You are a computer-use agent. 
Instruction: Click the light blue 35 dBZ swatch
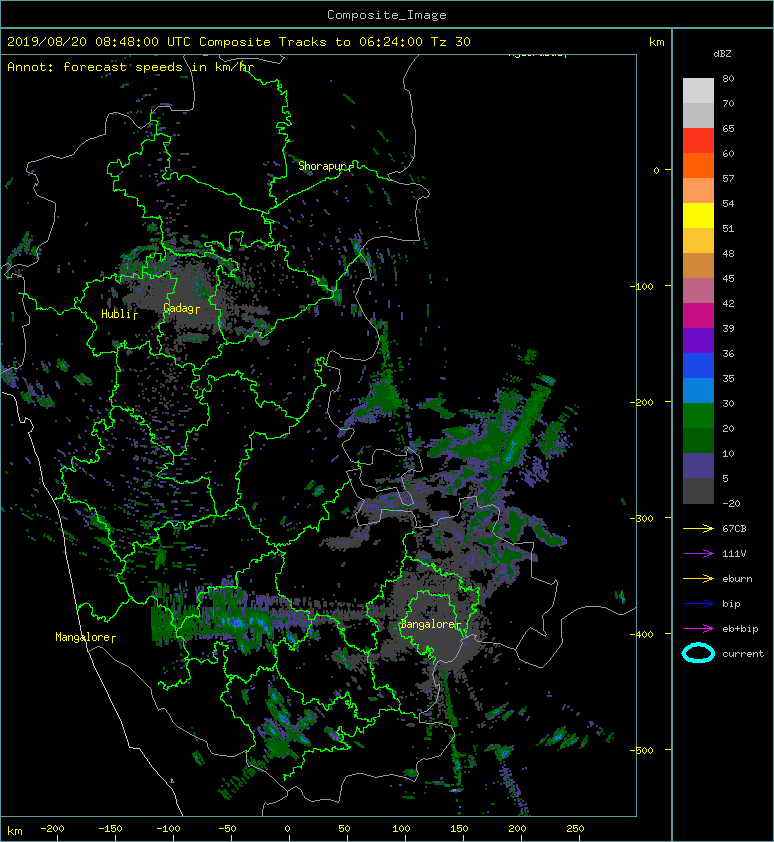point(698,390)
